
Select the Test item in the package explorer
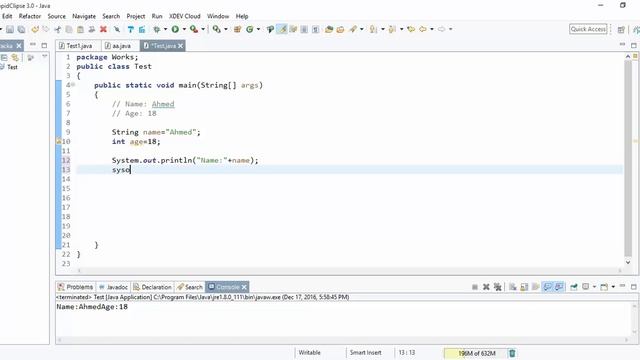coord(12,67)
